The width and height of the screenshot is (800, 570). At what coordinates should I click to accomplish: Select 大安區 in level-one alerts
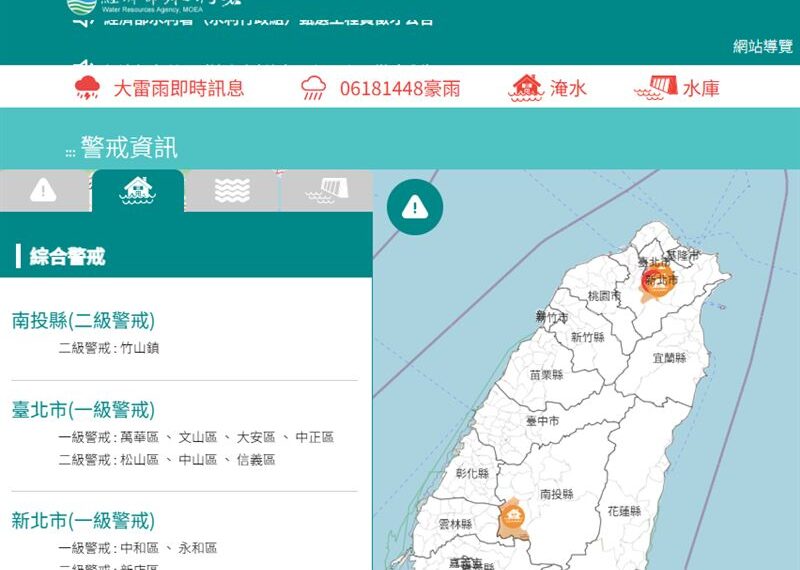(256, 437)
